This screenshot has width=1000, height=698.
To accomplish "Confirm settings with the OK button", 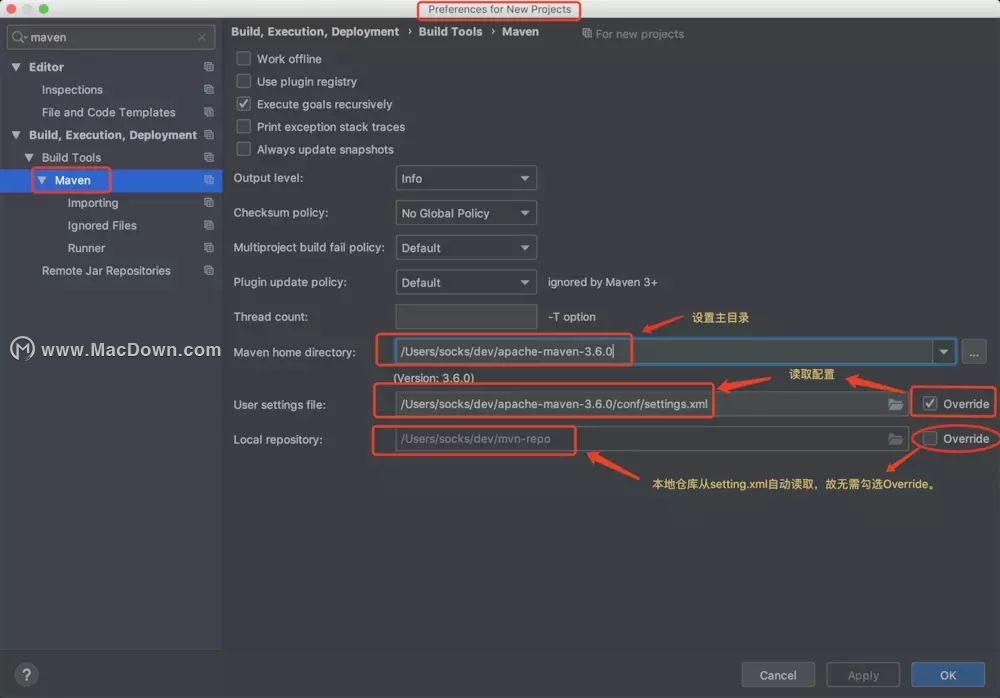I will [948, 675].
